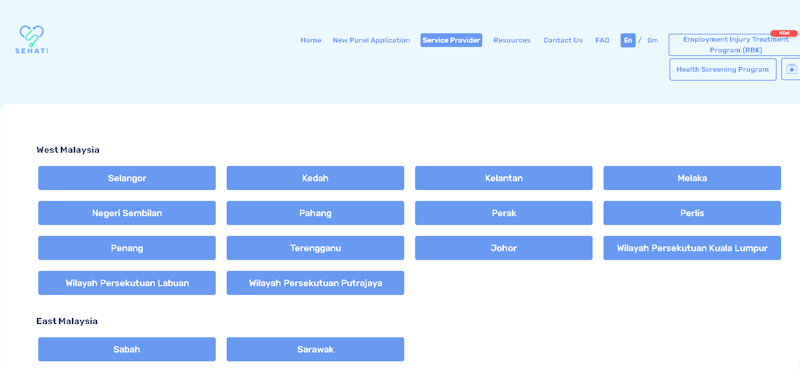The width and height of the screenshot is (800, 369).
Task: Select the Sarawak button
Action: (315, 349)
